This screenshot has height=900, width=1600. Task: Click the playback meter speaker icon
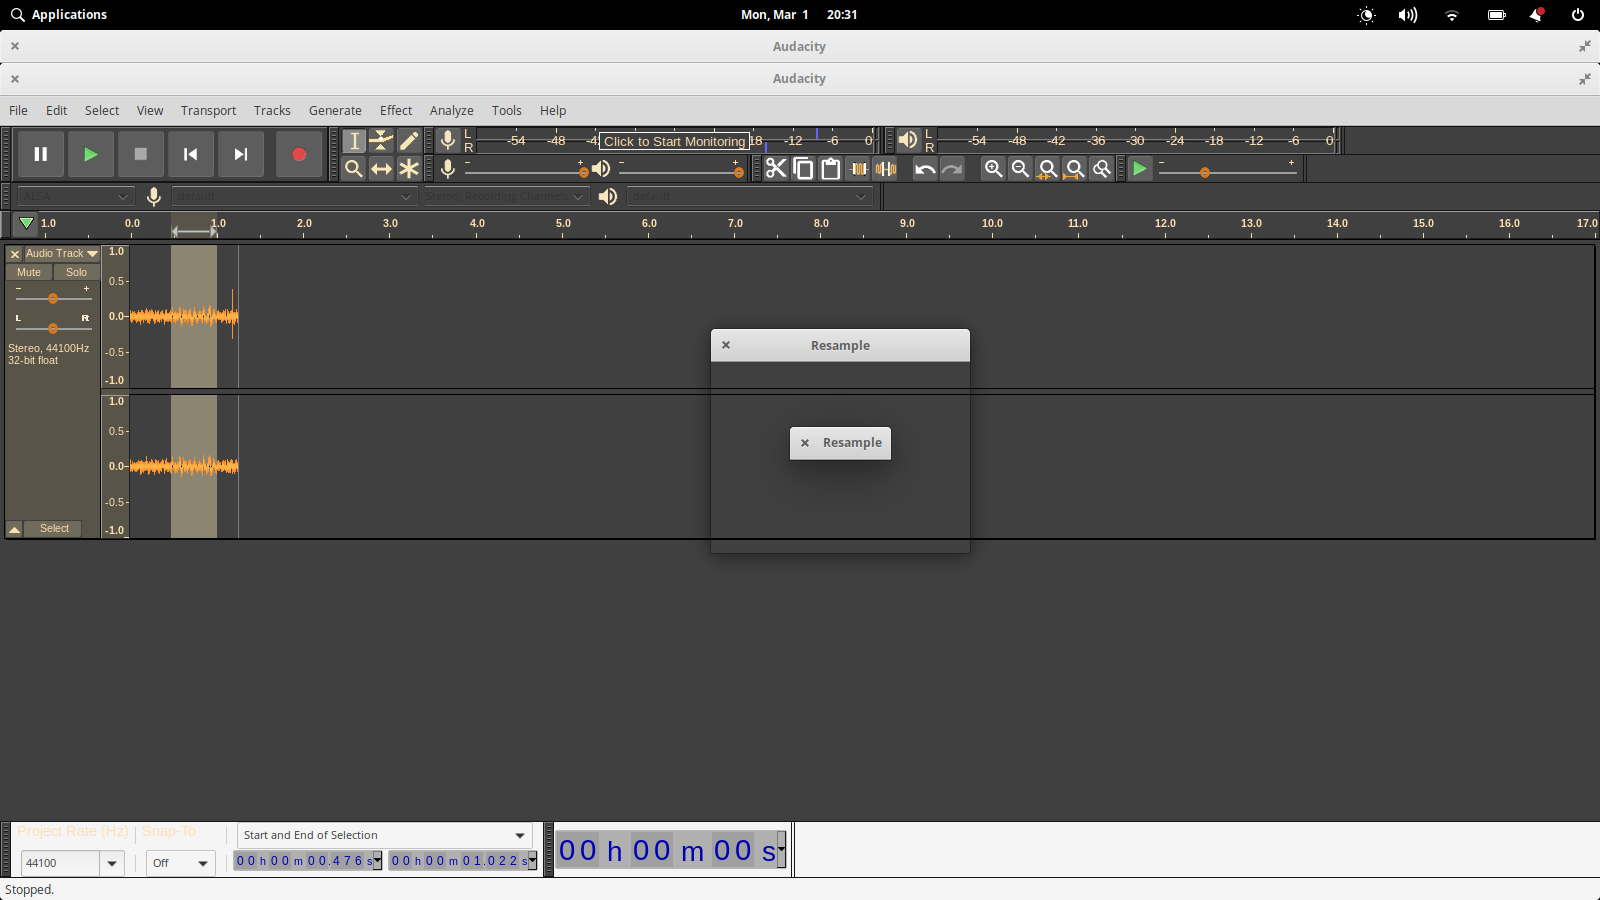tap(908, 141)
